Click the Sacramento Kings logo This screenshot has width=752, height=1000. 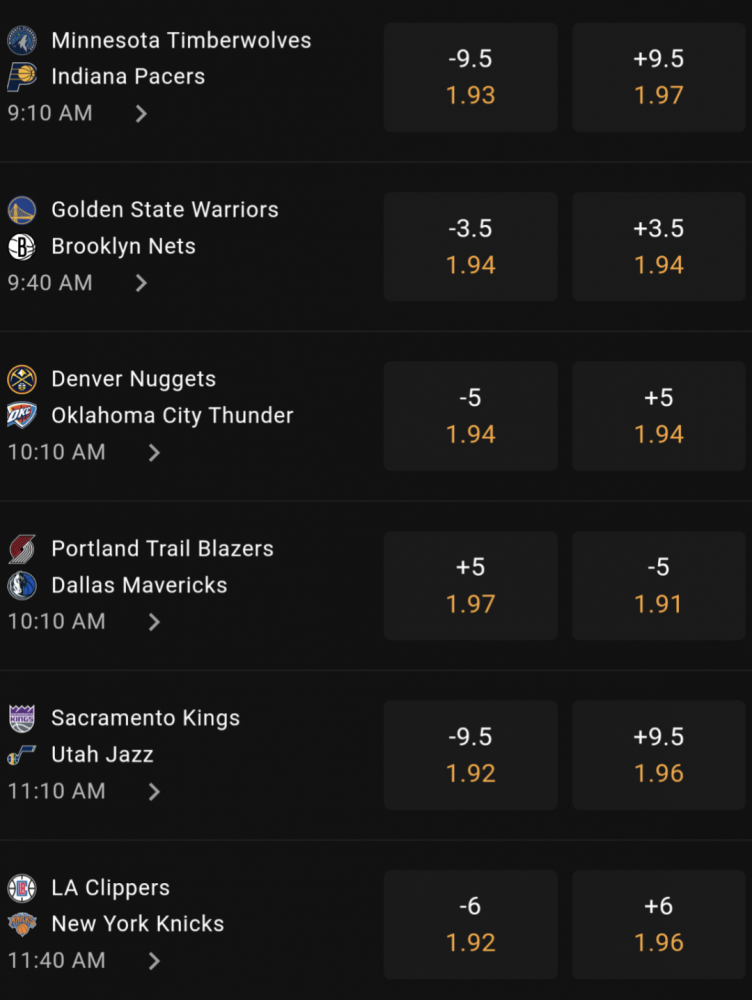[x=22, y=717]
